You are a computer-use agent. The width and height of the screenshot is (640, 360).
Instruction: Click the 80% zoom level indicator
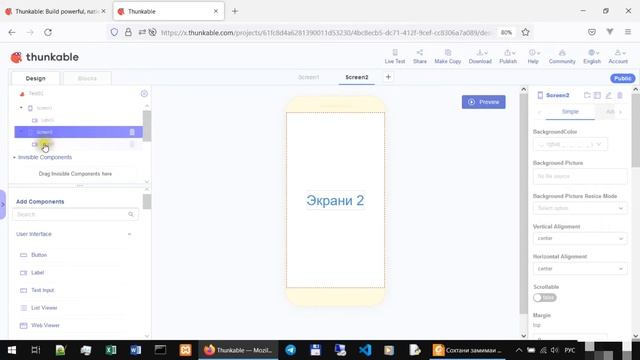click(x=506, y=32)
